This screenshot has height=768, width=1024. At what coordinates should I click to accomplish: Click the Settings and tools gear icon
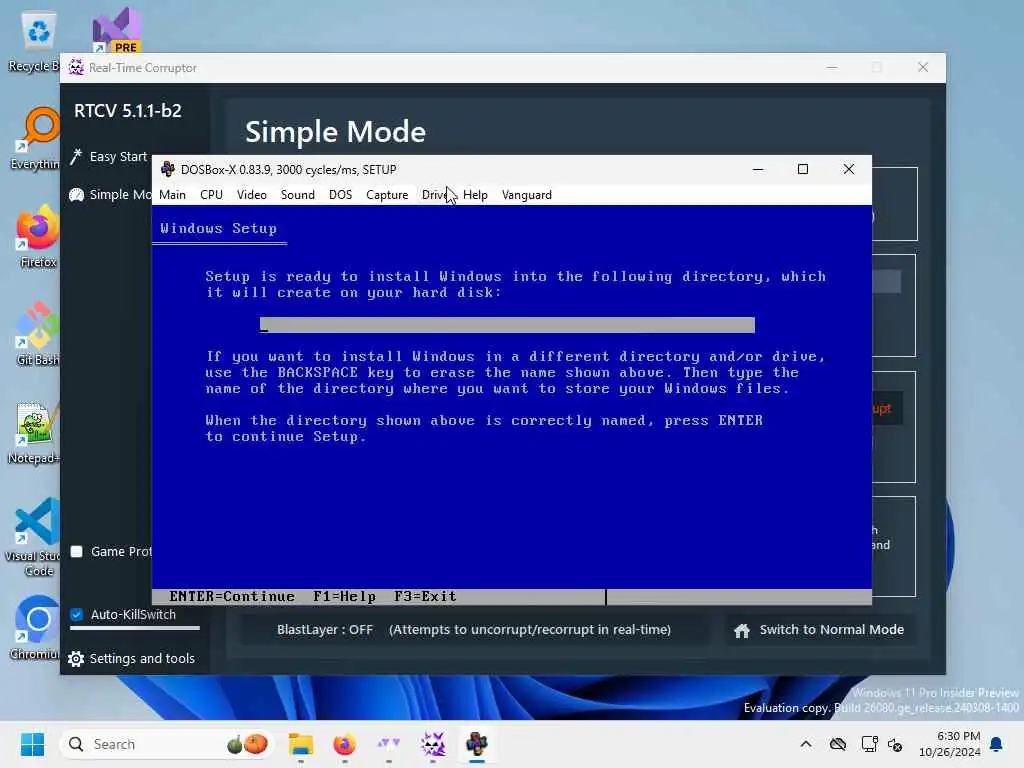pos(76,659)
